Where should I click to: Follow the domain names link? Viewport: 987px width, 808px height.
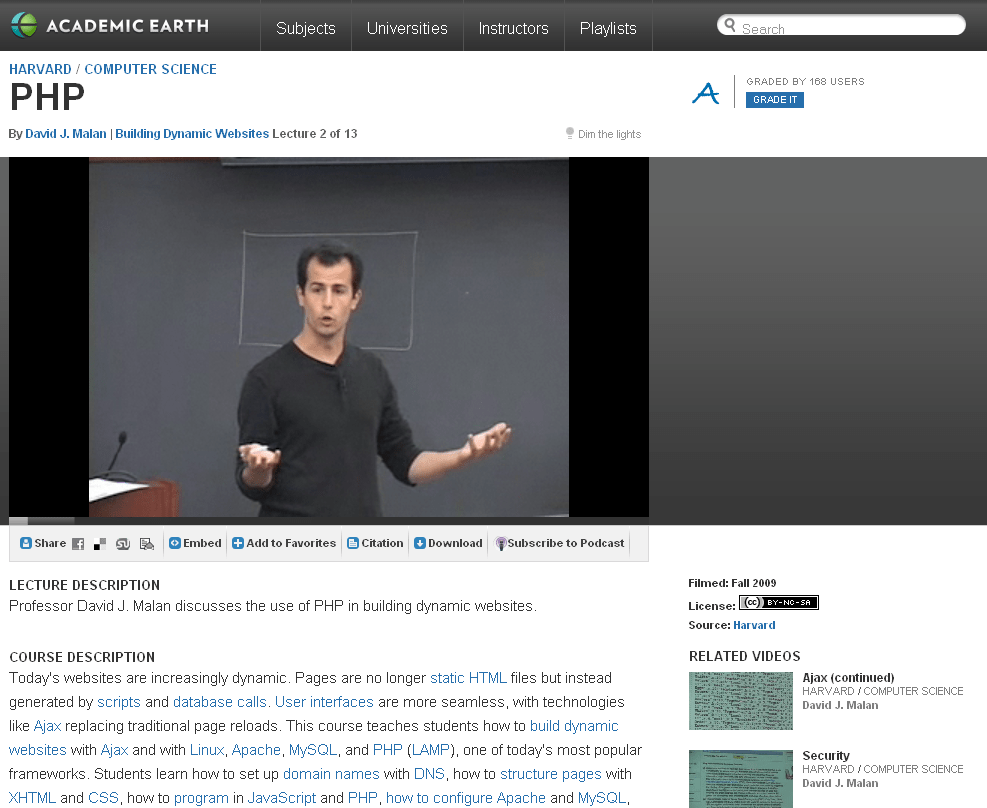click(331, 773)
